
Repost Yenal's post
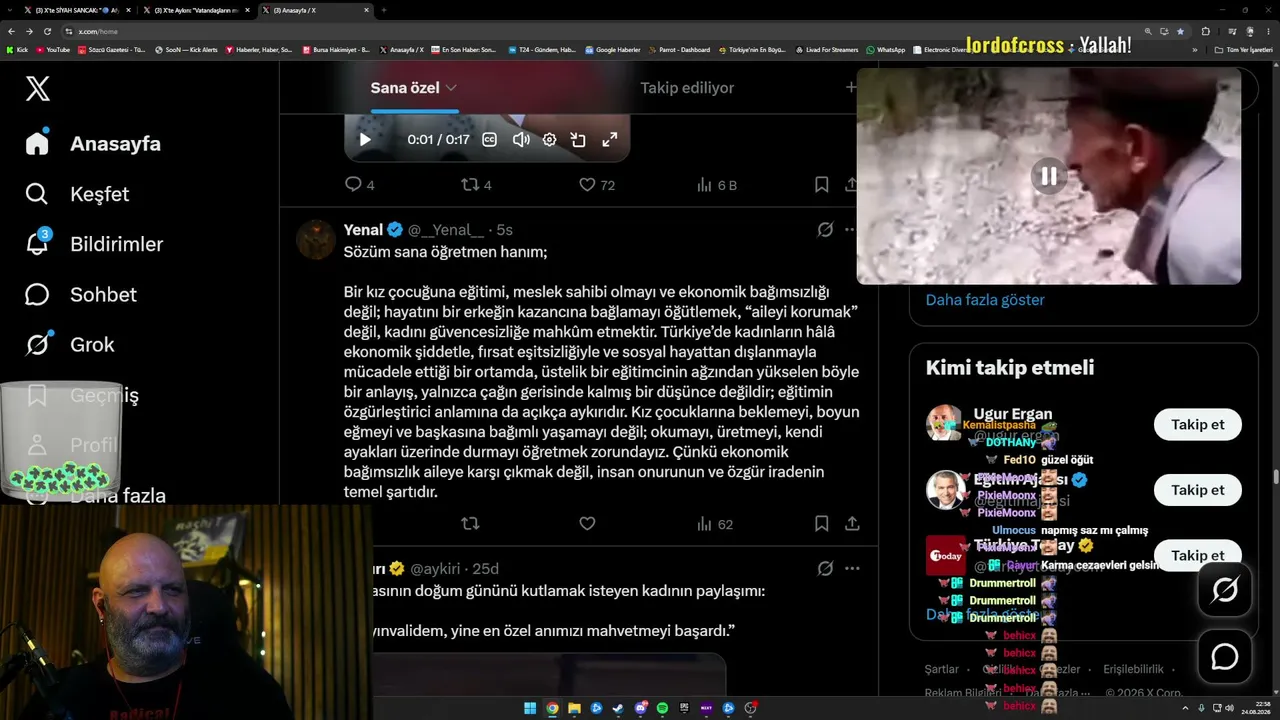[x=470, y=523]
